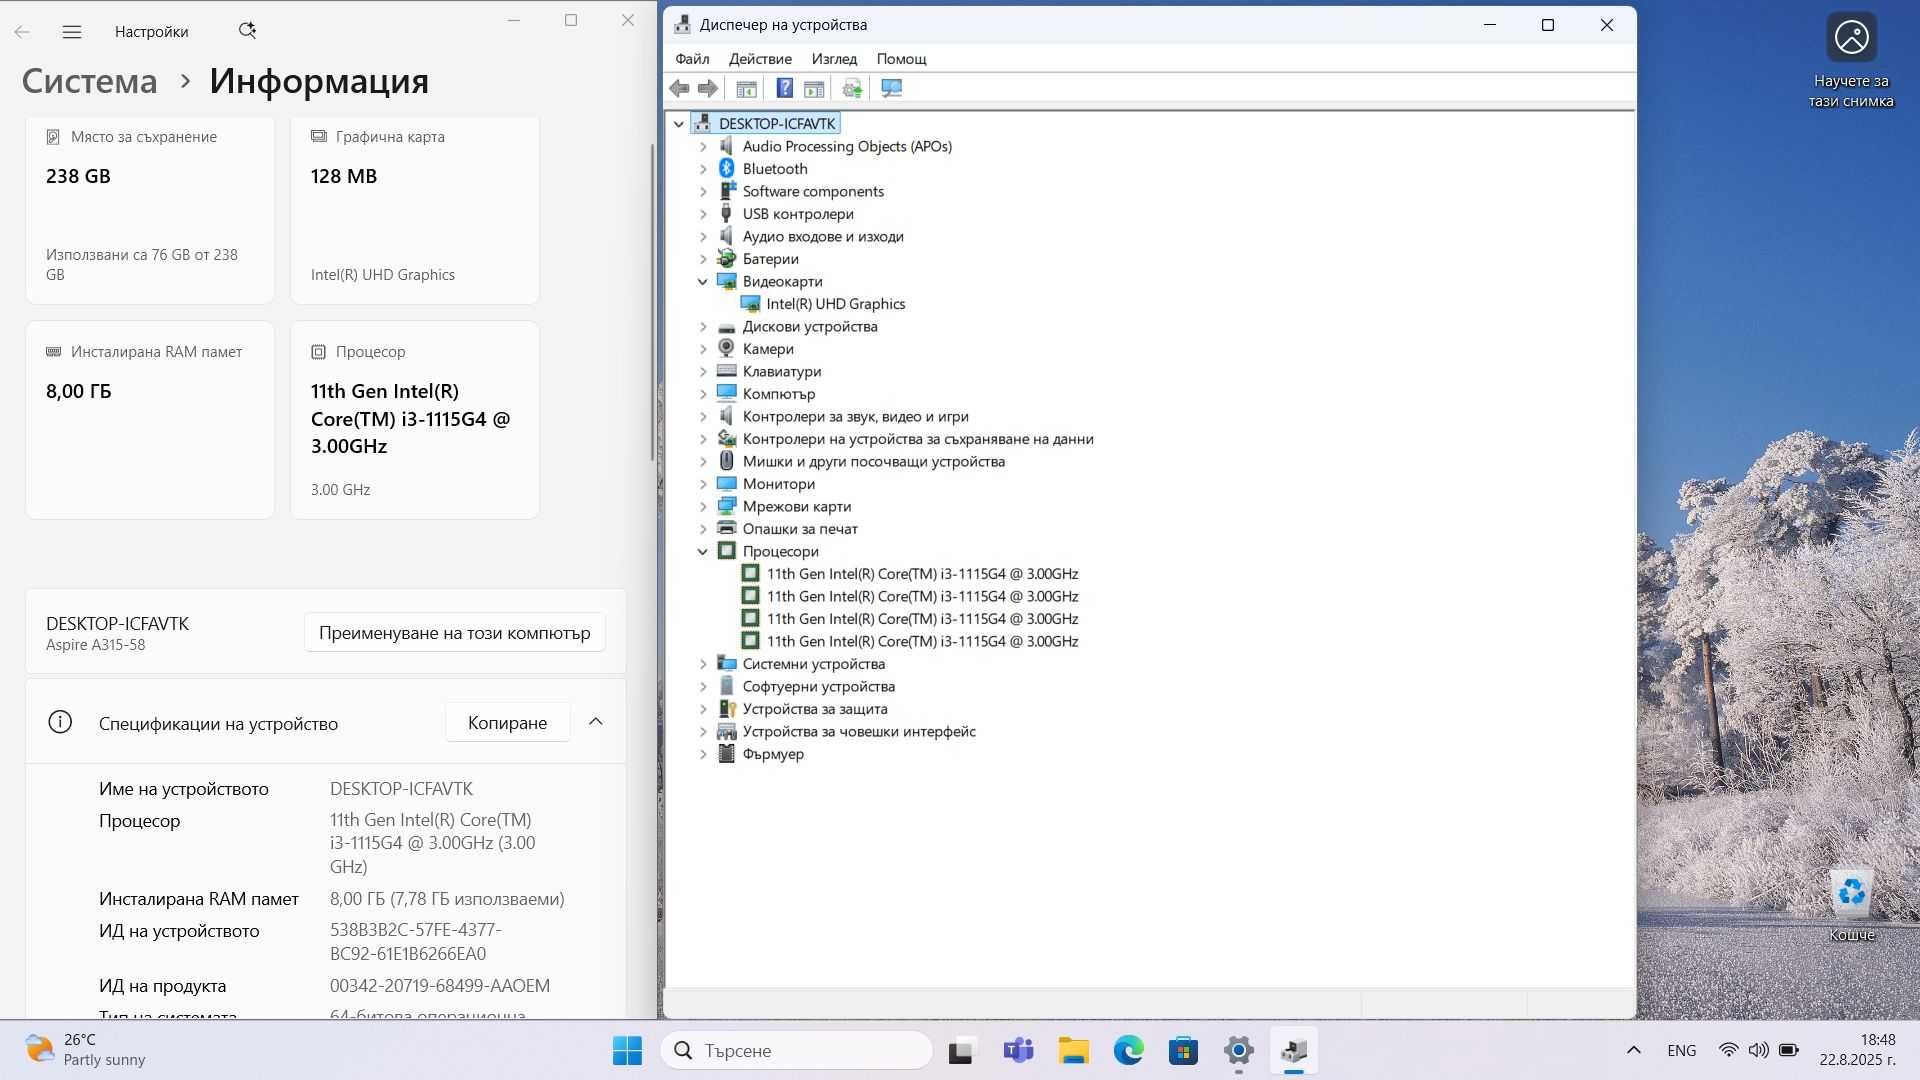
Task: Click the Копиране button
Action: tap(507, 722)
